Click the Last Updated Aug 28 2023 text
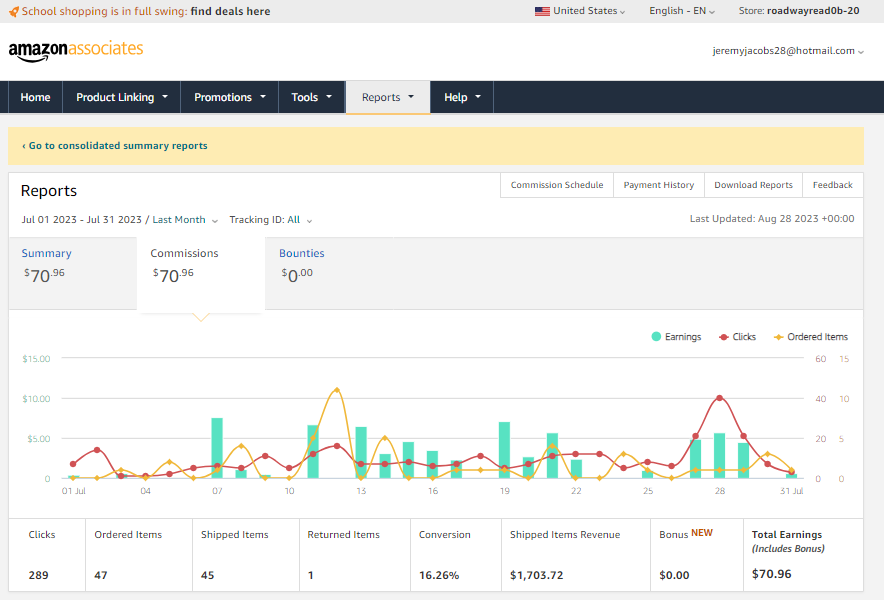Screen dimensions: 884x600 click(x=772, y=219)
